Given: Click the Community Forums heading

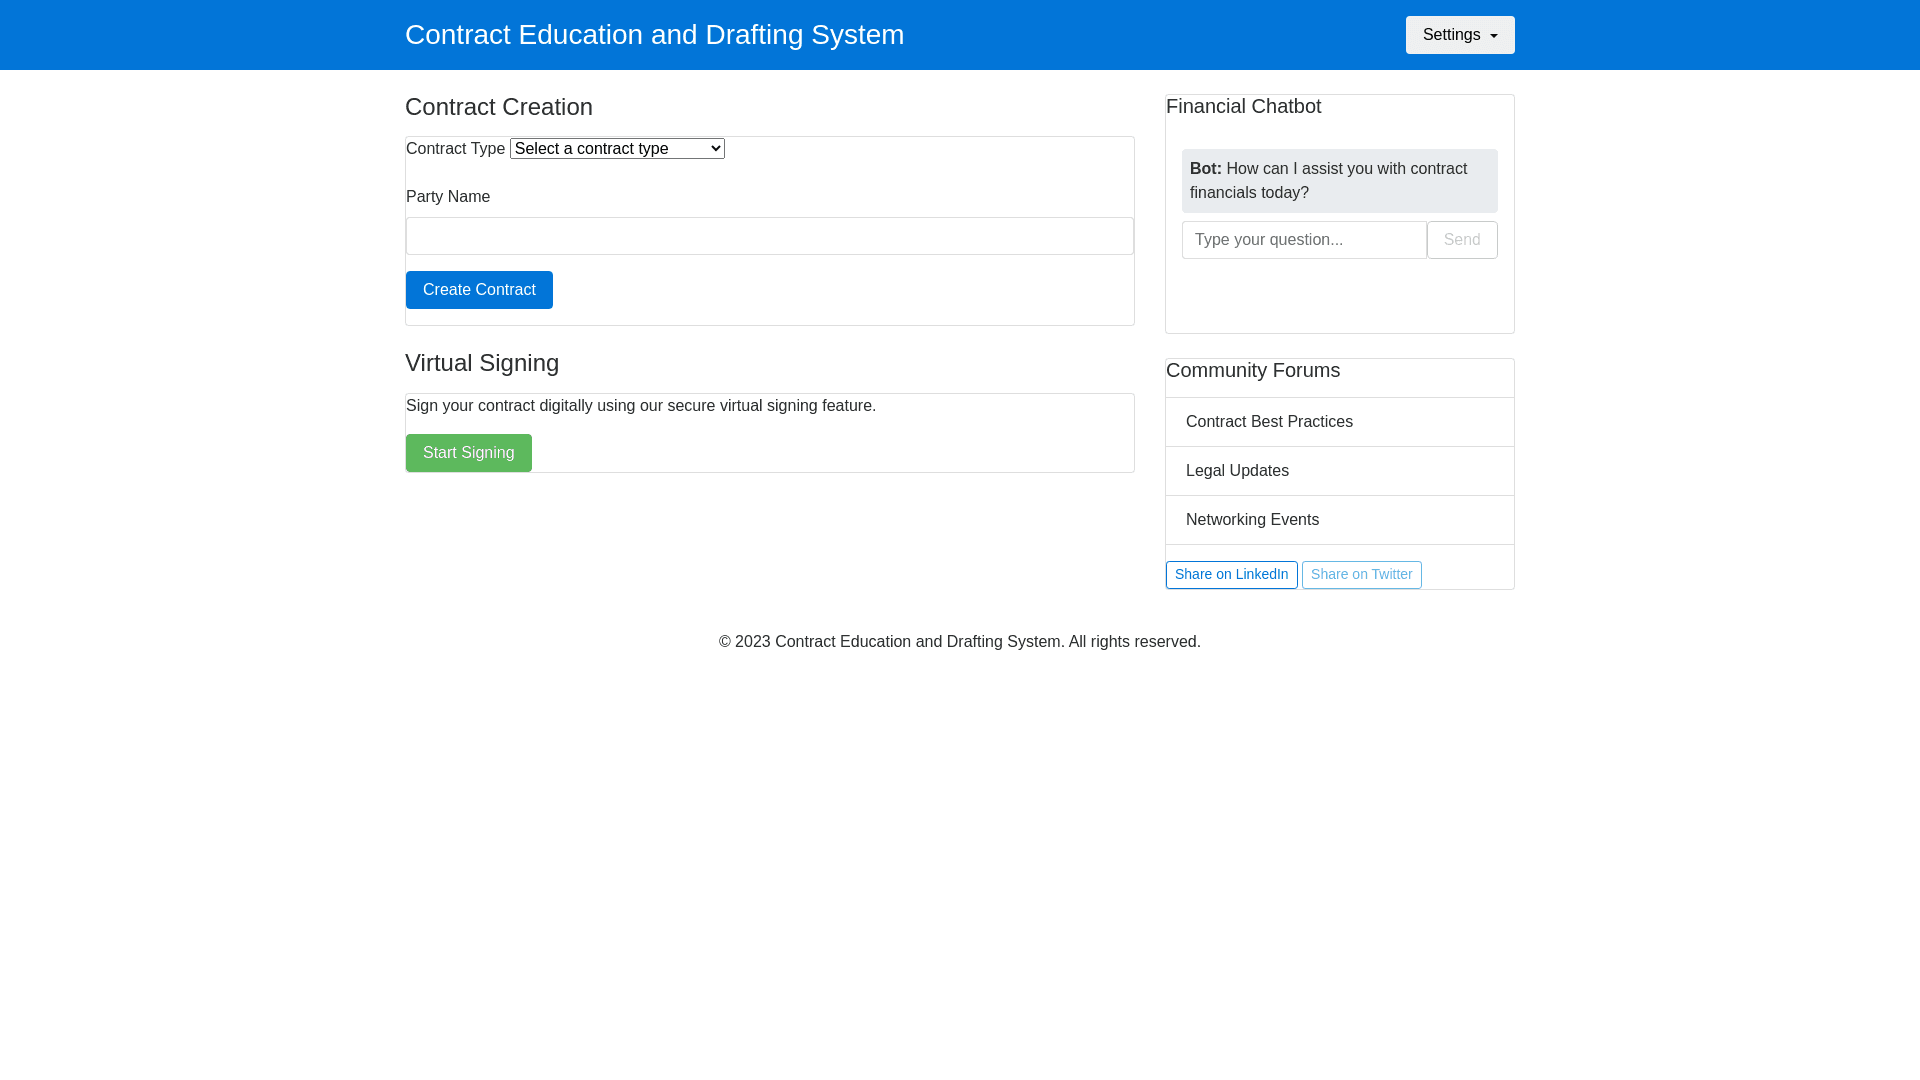Looking at the screenshot, I should click(1252, 370).
